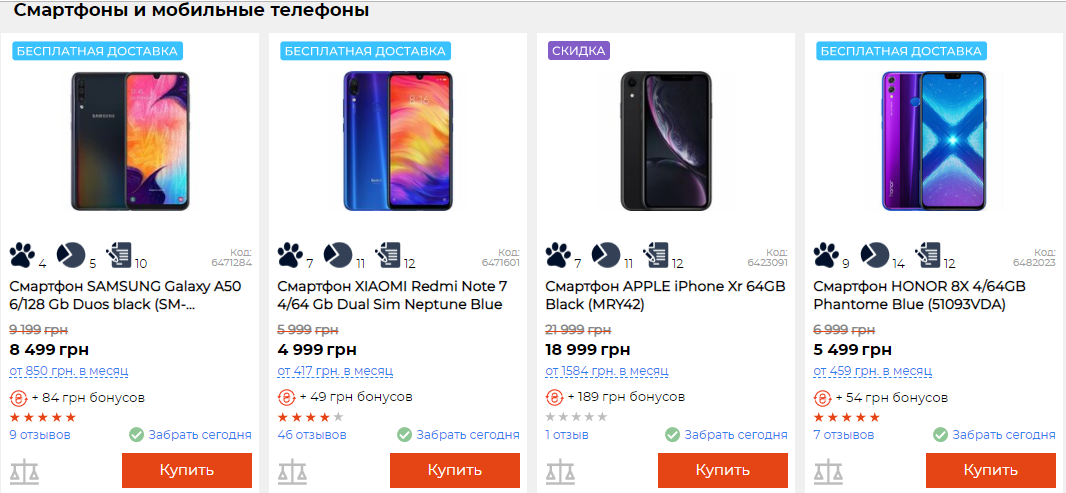Open 'от 1584 грн. в месяц' installment offer
The width and height of the screenshot is (1066, 493).
pos(606,371)
